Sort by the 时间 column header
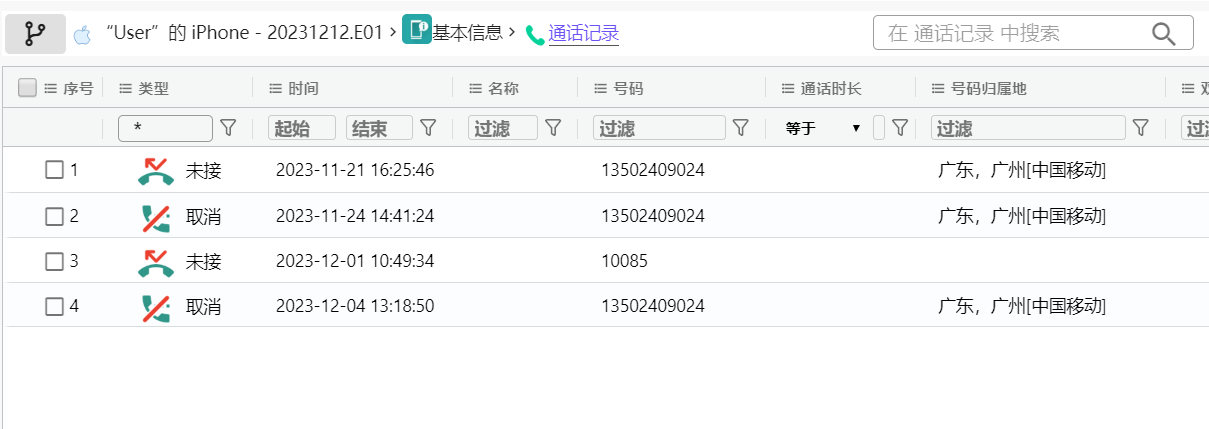Image resolution: width=1209 pixels, height=429 pixels. [304, 89]
